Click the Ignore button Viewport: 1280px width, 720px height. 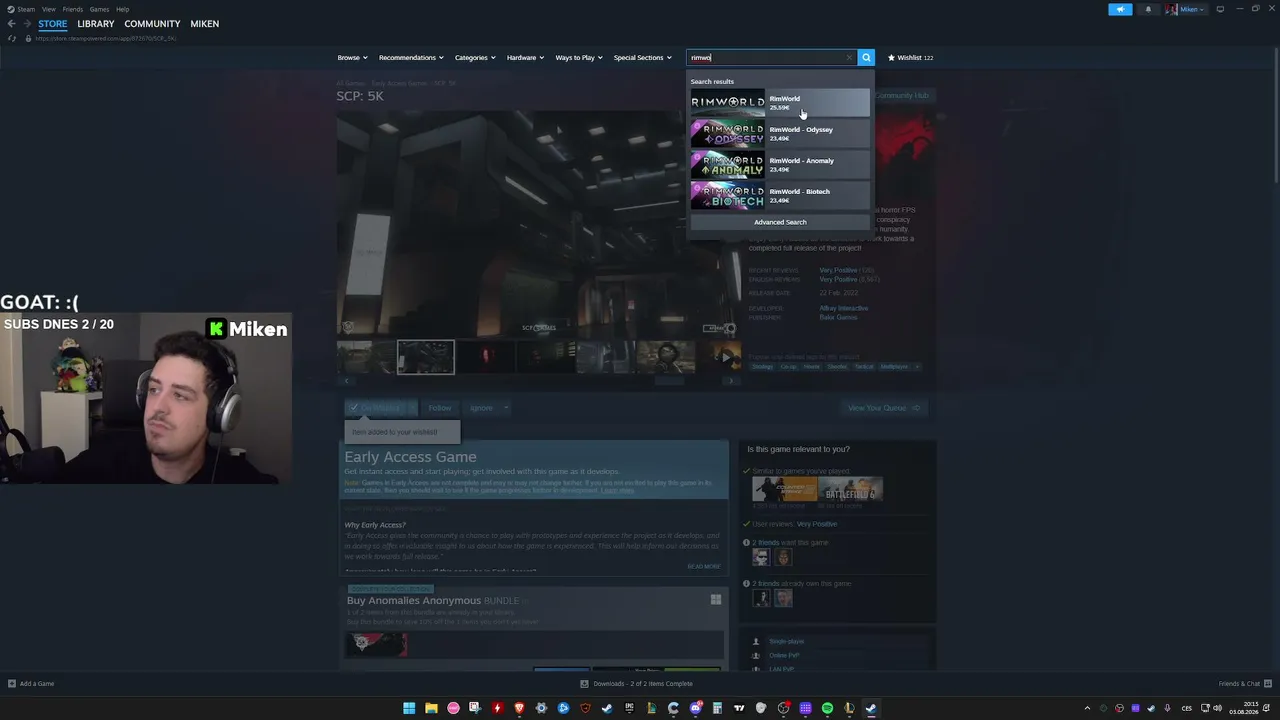coord(481,408)
